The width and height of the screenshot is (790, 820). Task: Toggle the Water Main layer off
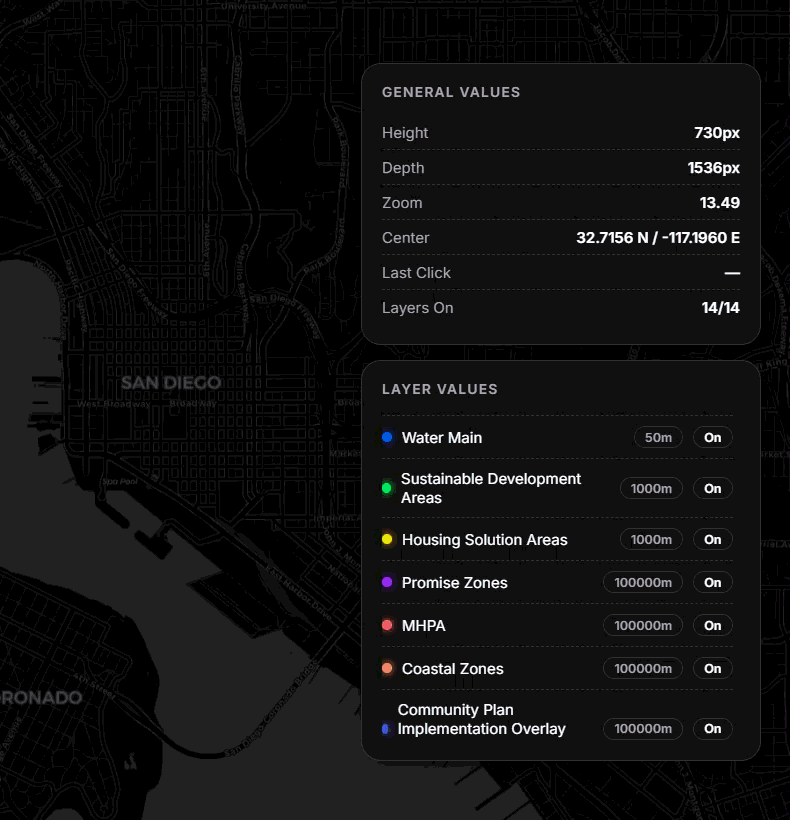712,437
